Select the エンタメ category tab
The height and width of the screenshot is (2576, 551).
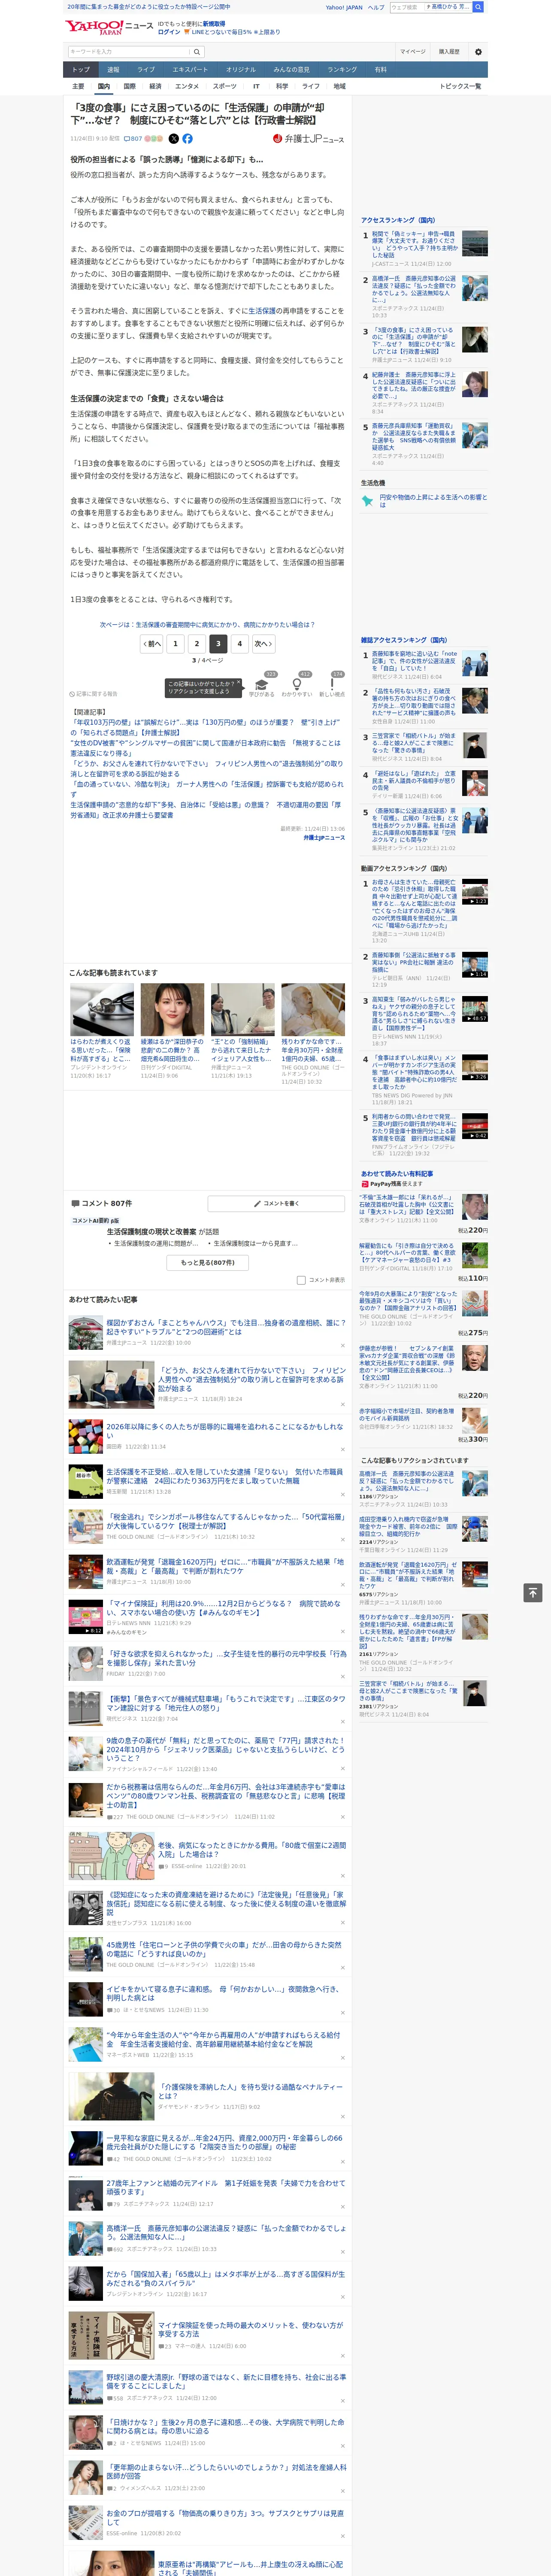tap(187, 86)
